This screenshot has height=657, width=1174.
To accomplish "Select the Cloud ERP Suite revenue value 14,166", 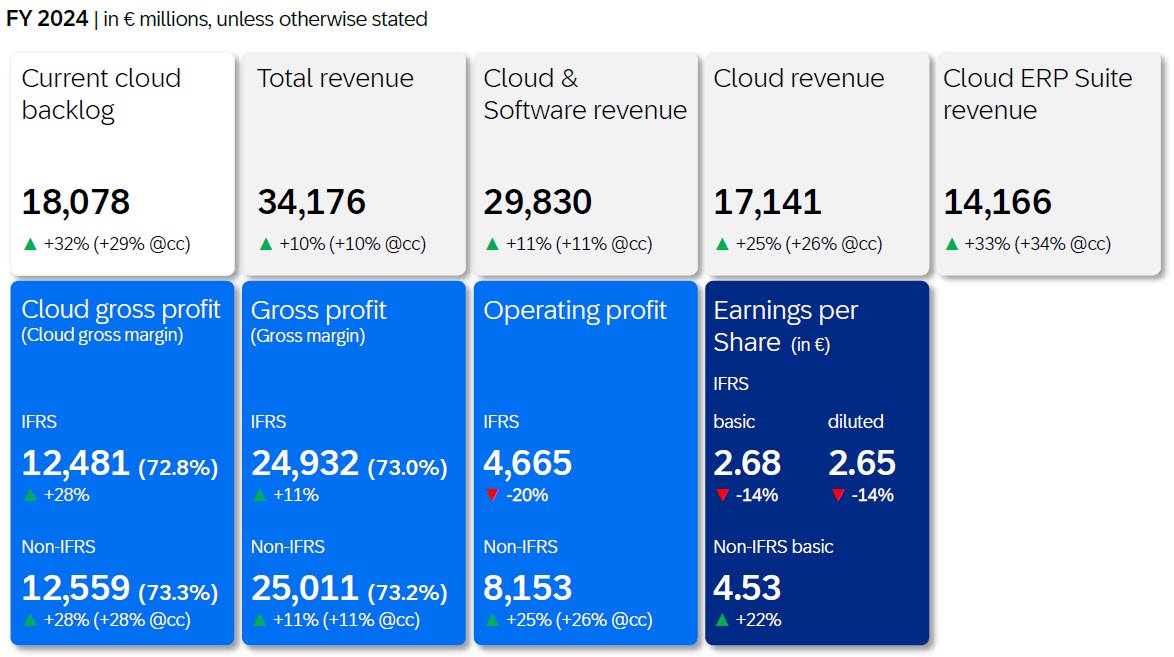I will click(x=997, y=202).
